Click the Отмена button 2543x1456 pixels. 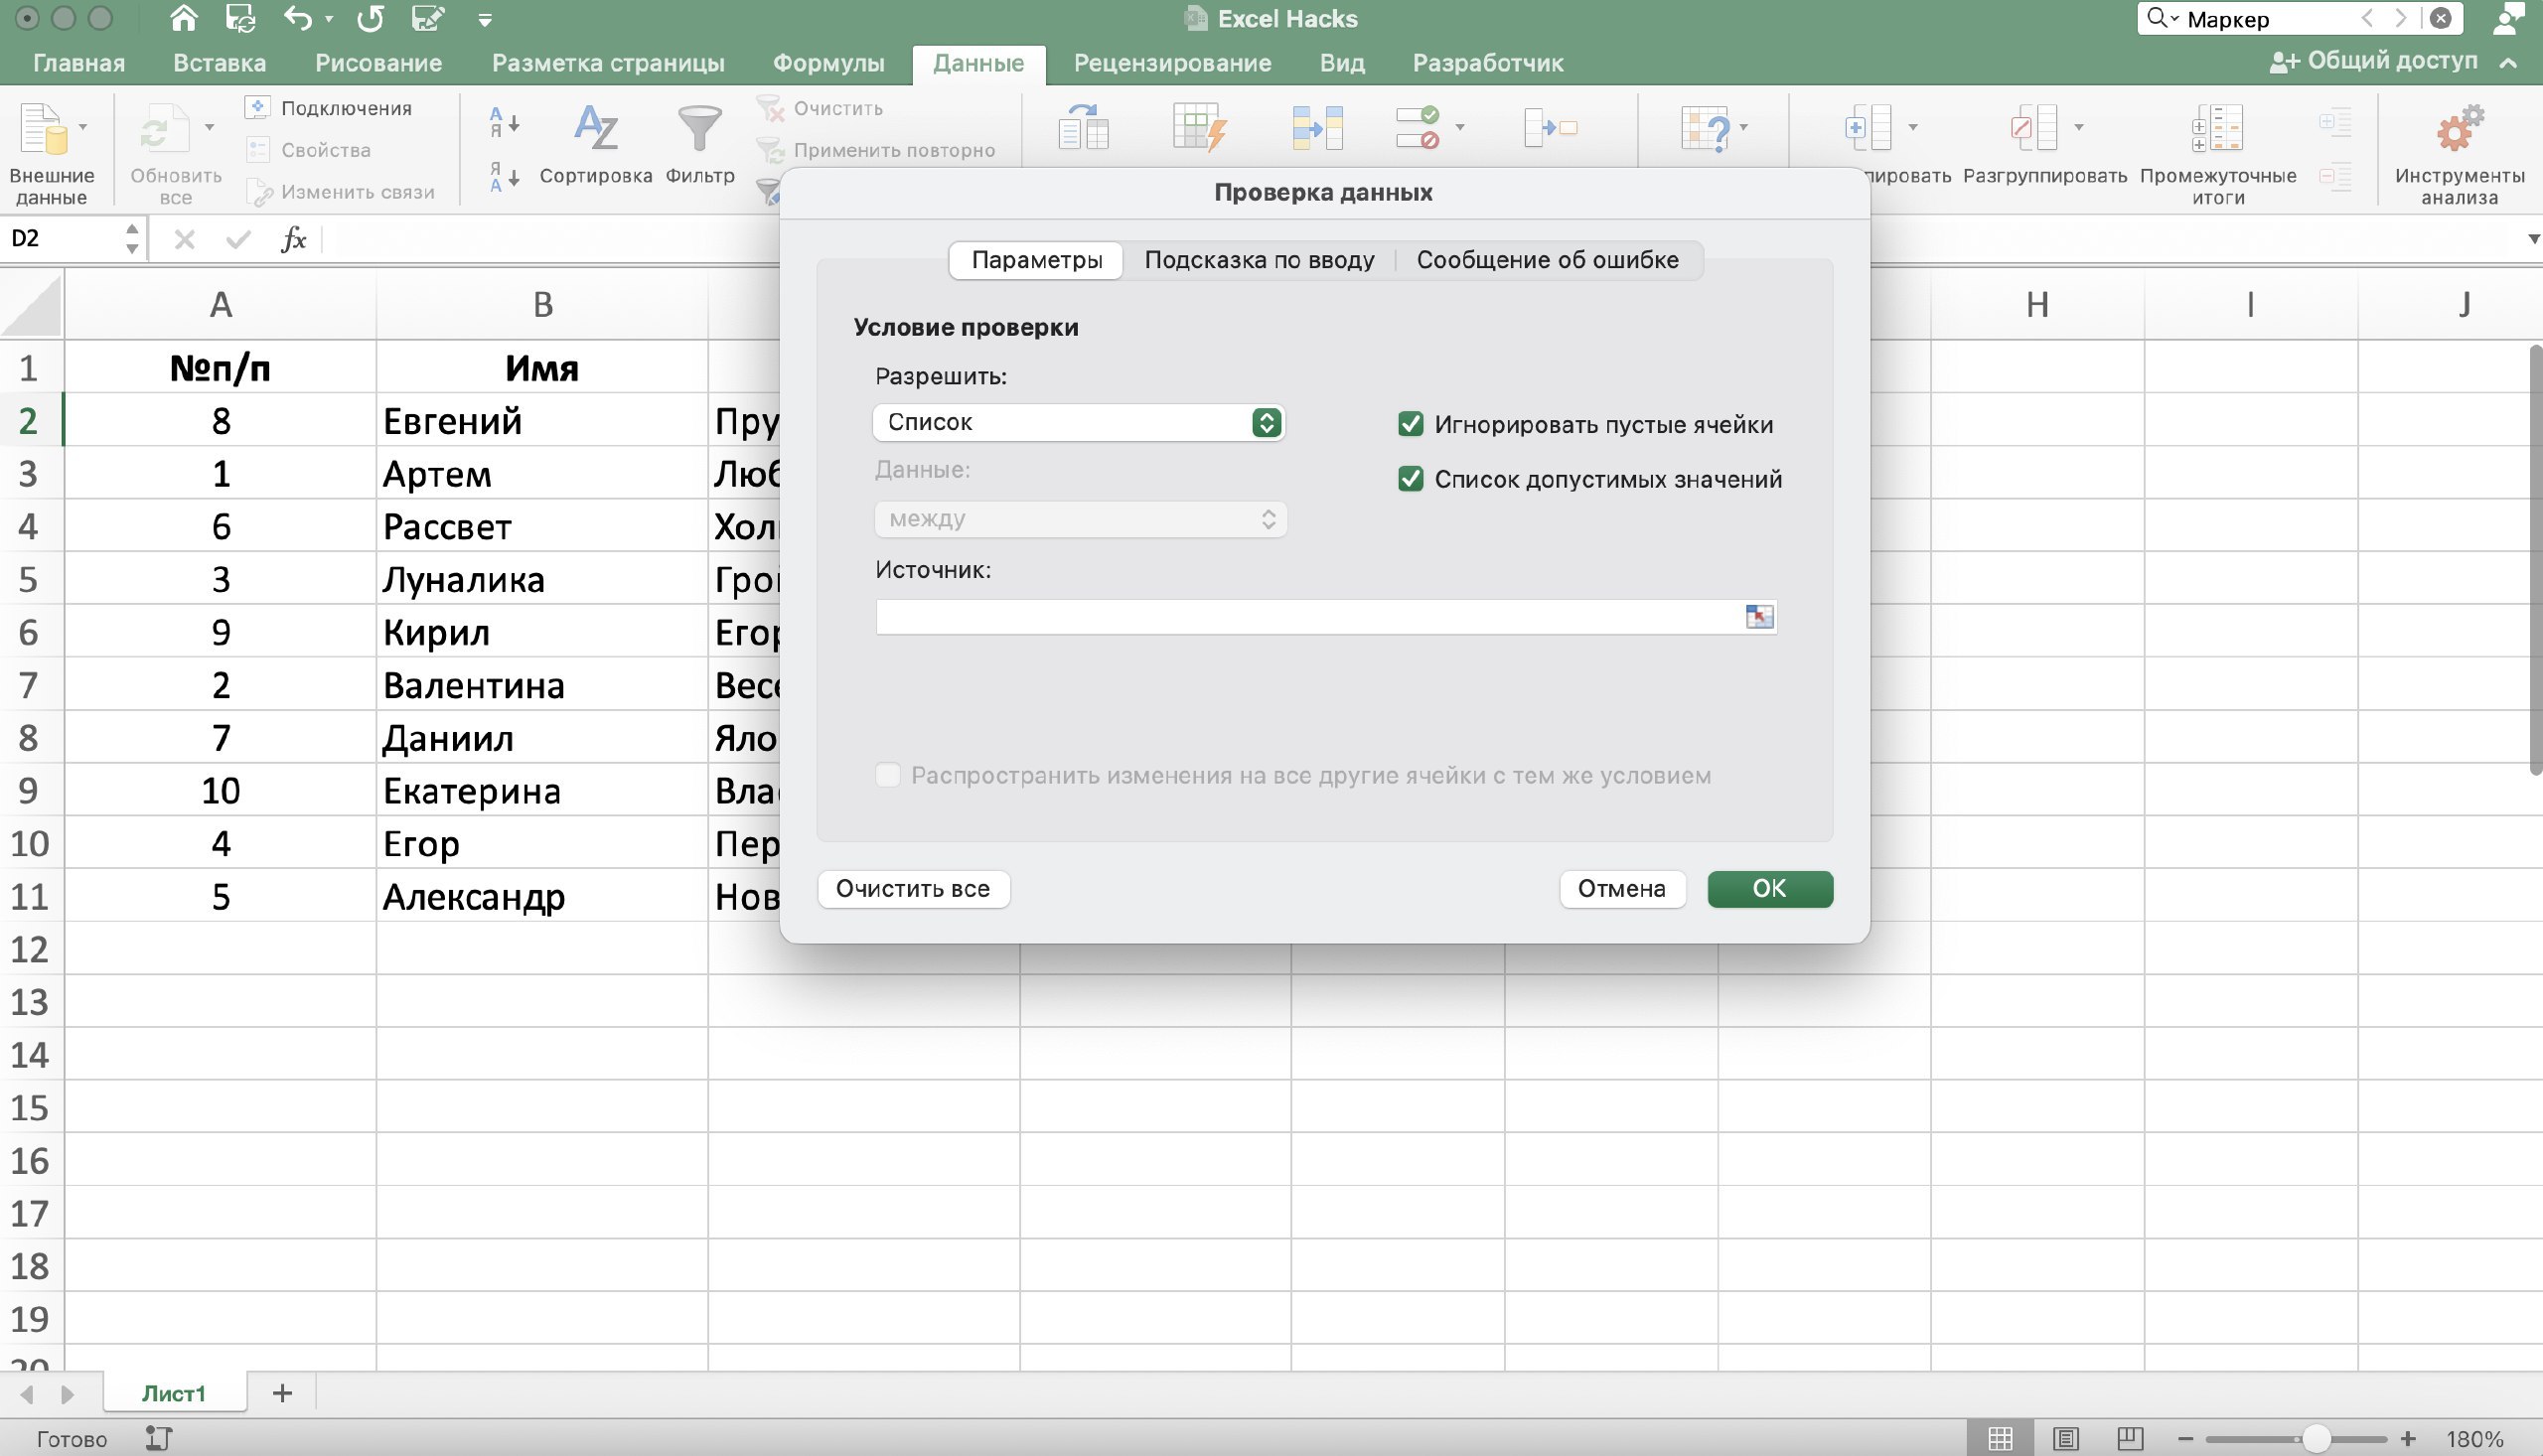1621,888
